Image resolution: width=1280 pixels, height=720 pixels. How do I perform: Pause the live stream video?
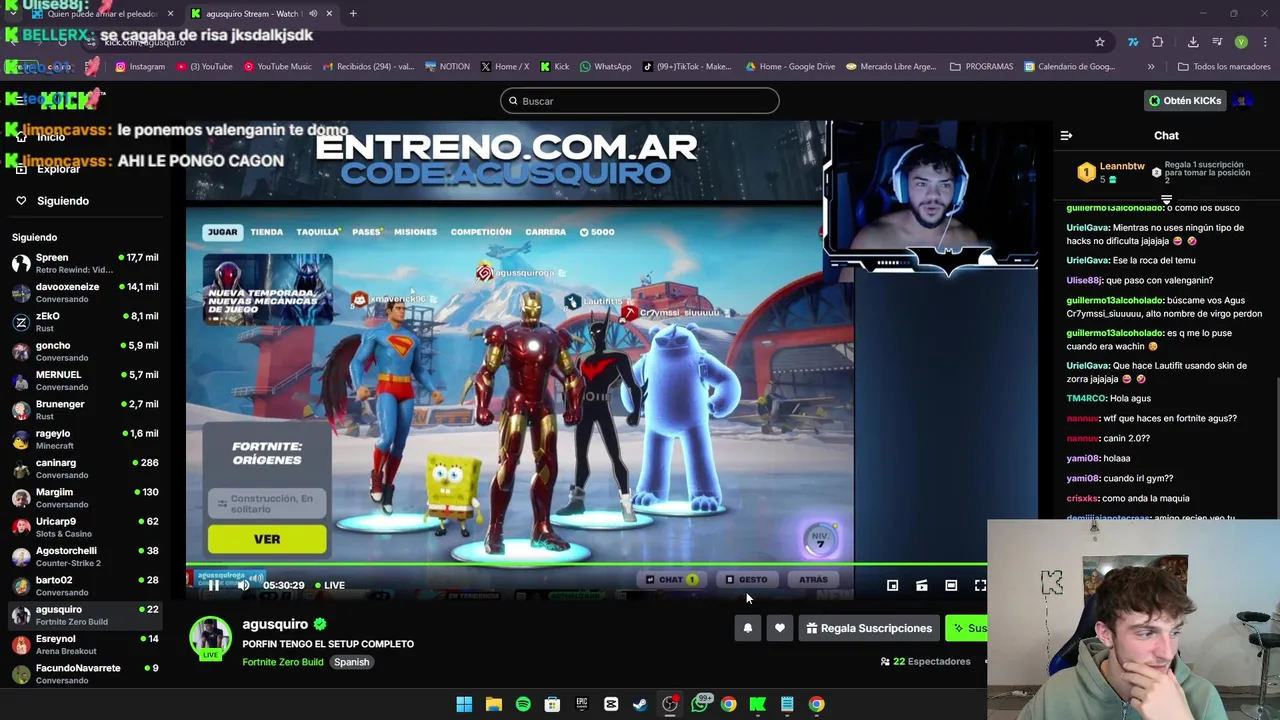coord(213,586)
